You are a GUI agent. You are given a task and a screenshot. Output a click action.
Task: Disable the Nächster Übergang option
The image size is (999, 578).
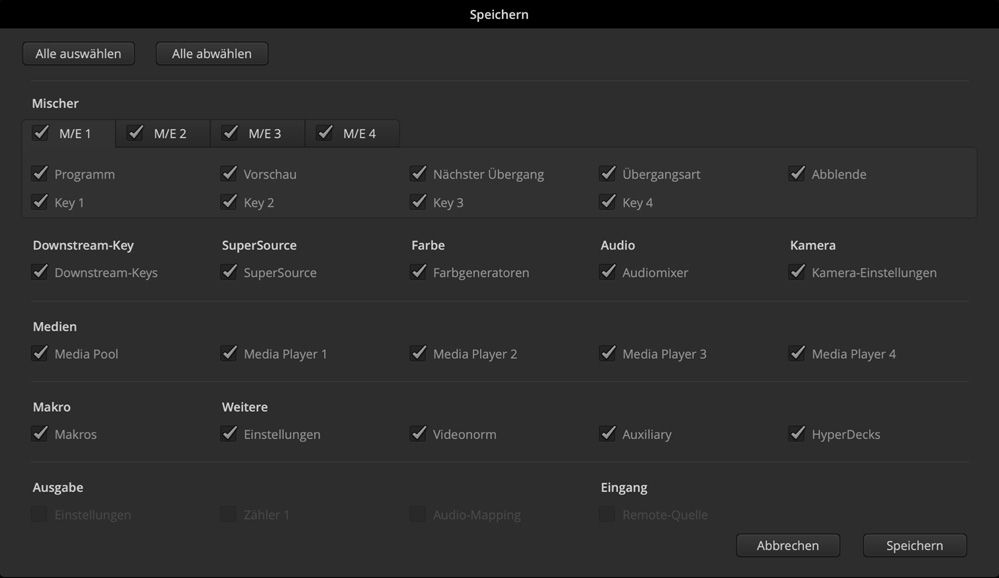pyautogui.click(x=418, y=173)
